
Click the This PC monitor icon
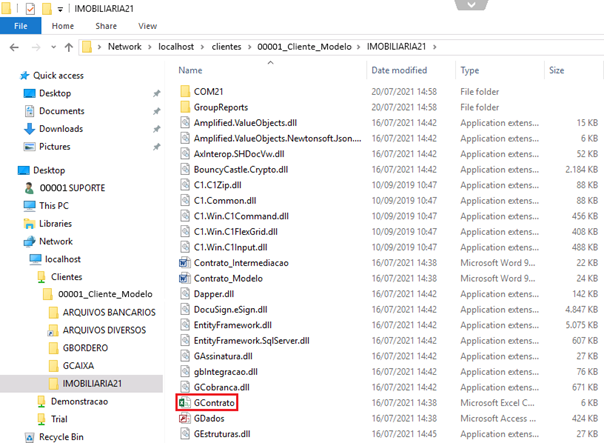coord(29,206)
